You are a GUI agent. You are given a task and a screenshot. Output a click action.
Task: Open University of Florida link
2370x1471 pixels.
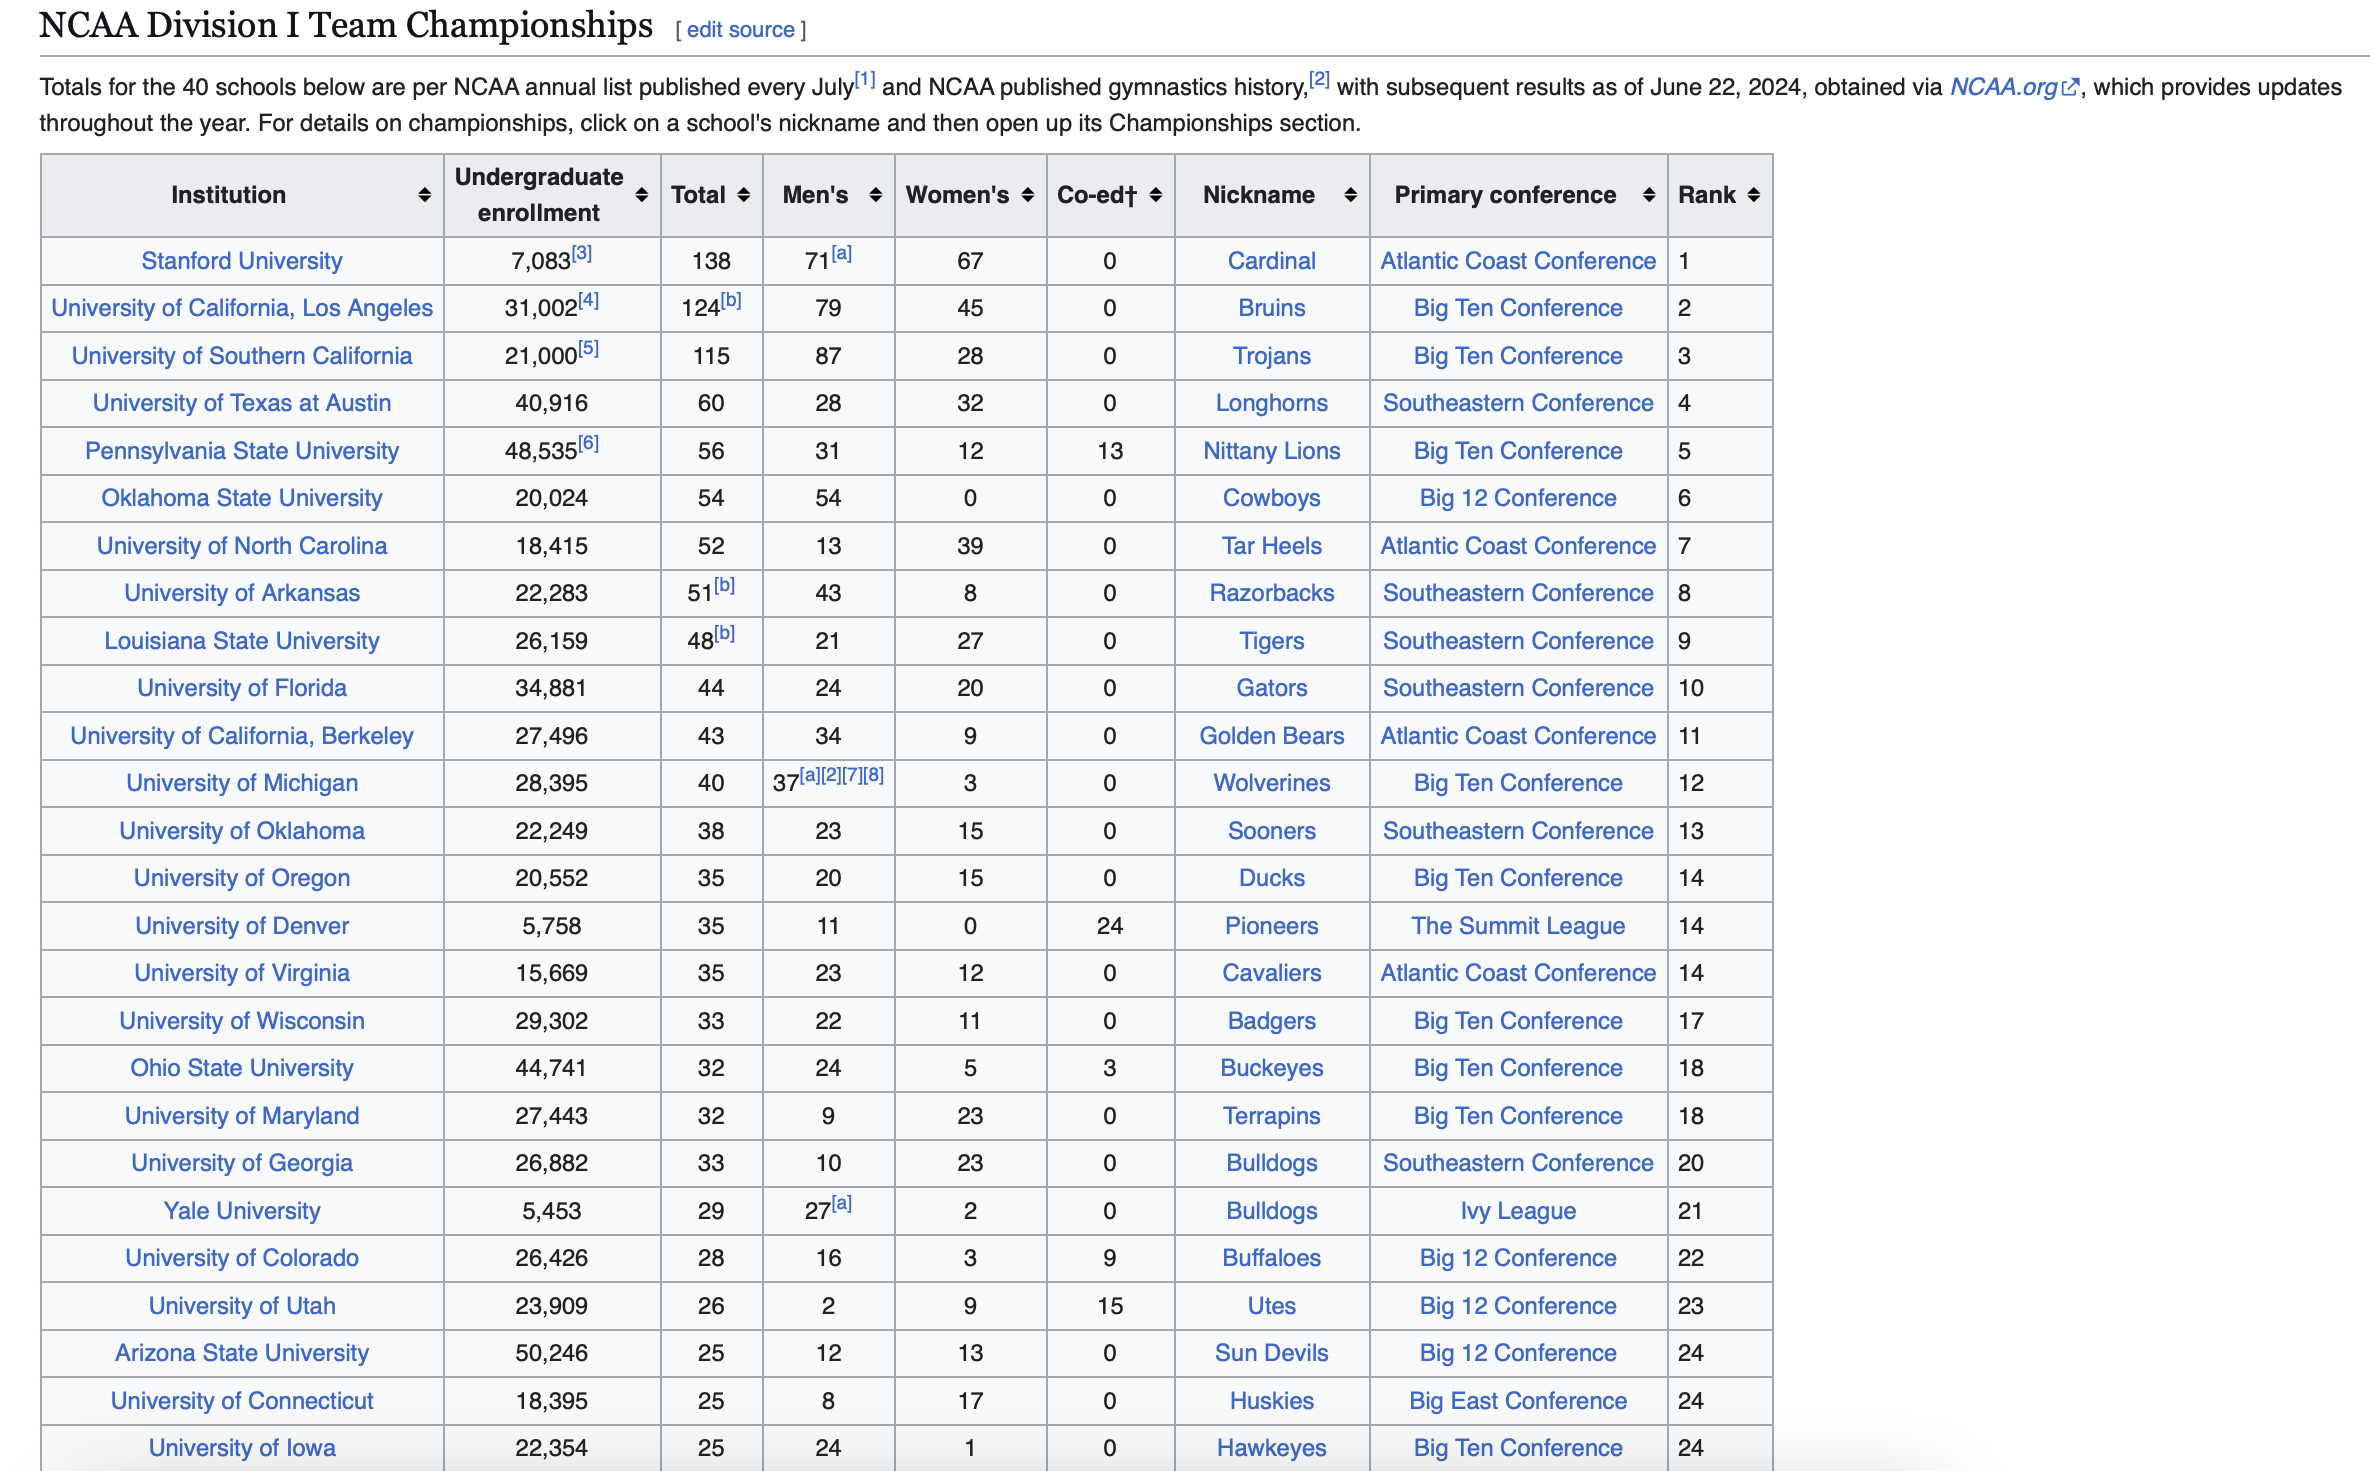(242, 688)
